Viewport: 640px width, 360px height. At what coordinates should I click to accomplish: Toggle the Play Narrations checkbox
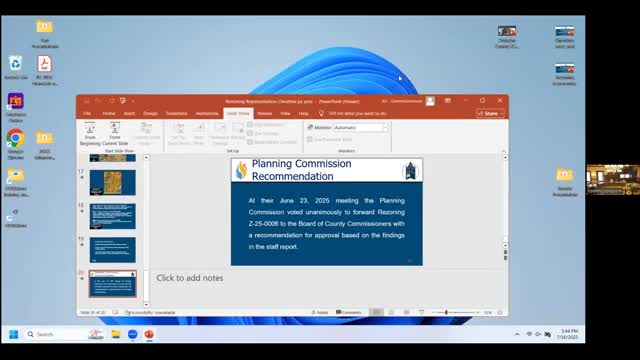tap(250, 124)
